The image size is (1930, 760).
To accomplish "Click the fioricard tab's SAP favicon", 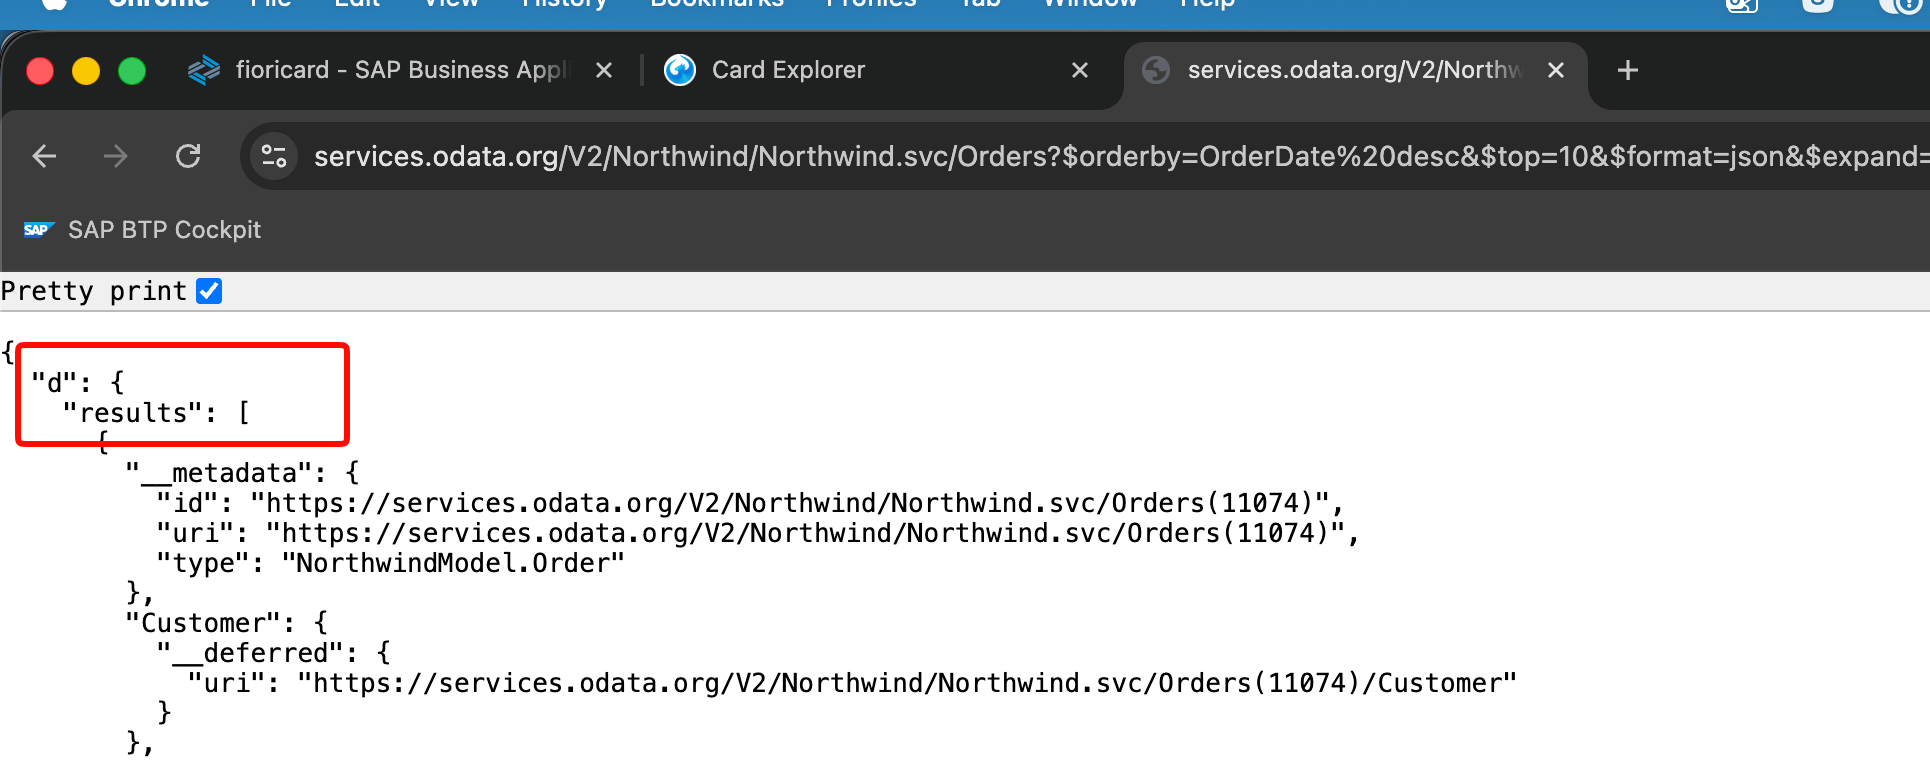I will [x=204, y=70].
